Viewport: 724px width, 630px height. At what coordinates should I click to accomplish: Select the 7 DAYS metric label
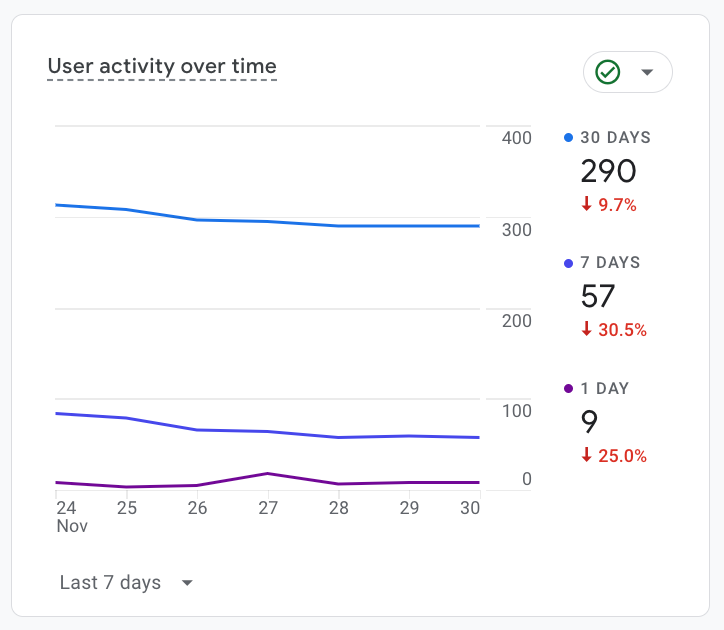[610, 263]
